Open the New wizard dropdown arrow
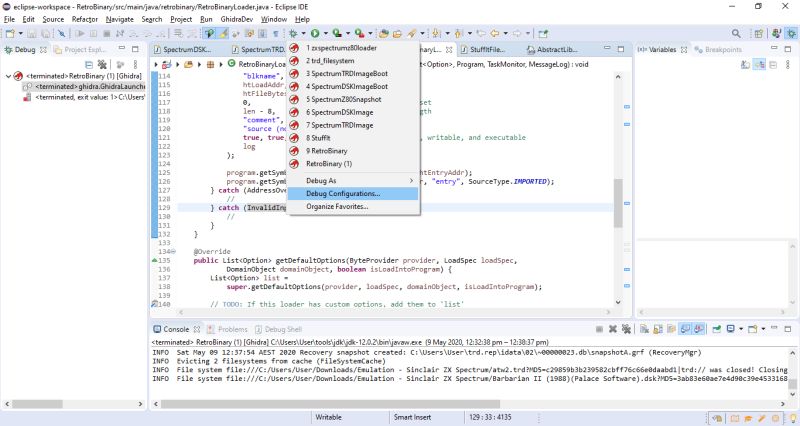800x426 pixels. click(x=21, y=33)
